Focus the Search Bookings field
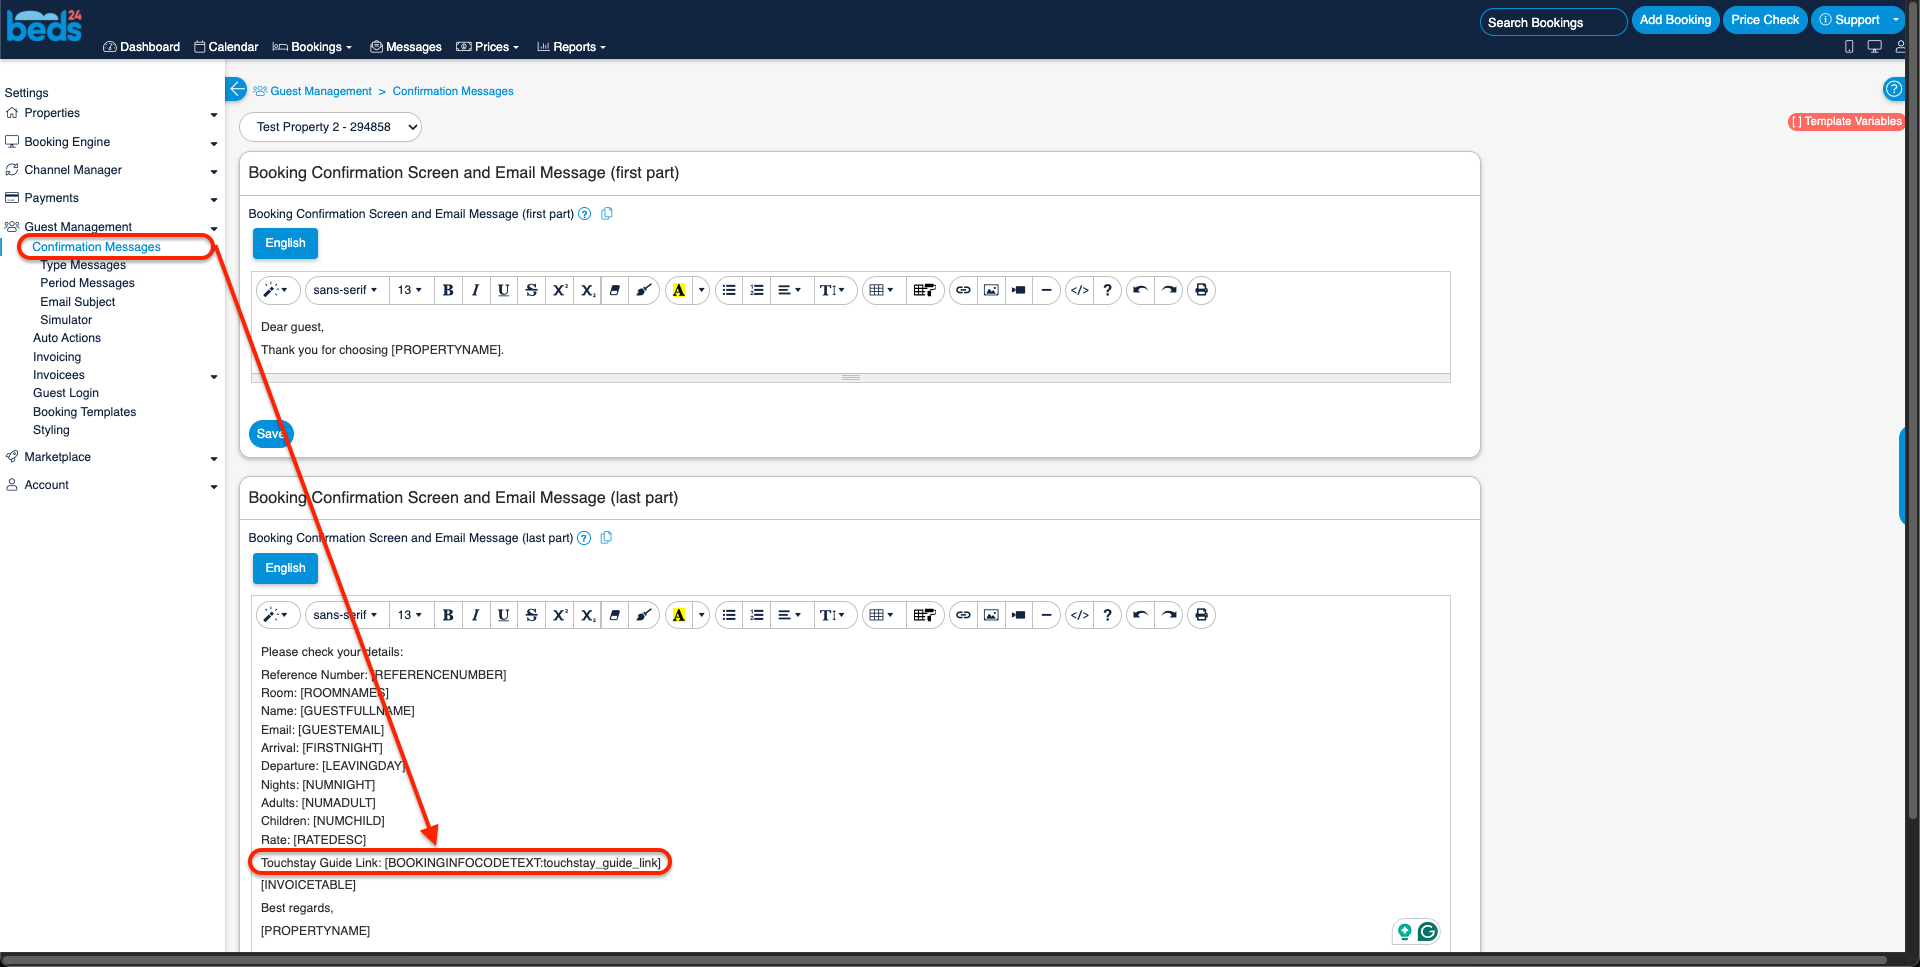Screen dimensions: 1920x967 tap(1553, 22)
